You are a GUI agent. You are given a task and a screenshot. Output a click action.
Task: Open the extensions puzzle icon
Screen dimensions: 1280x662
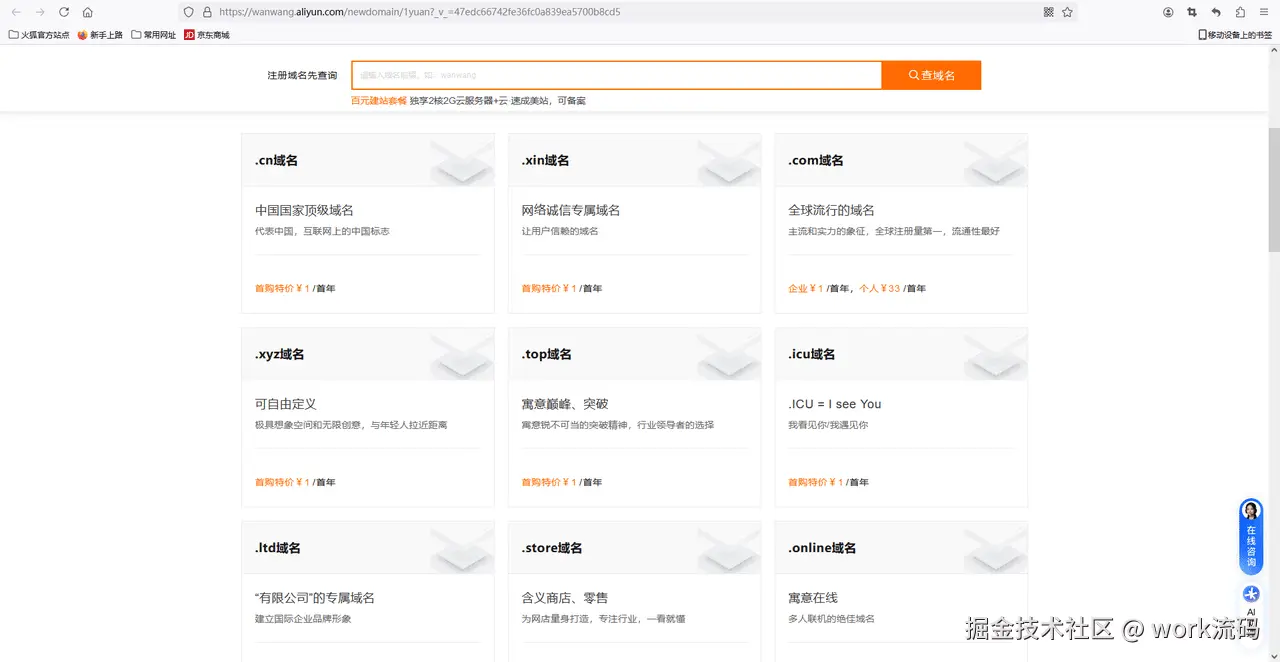(x=1240, y=12)
